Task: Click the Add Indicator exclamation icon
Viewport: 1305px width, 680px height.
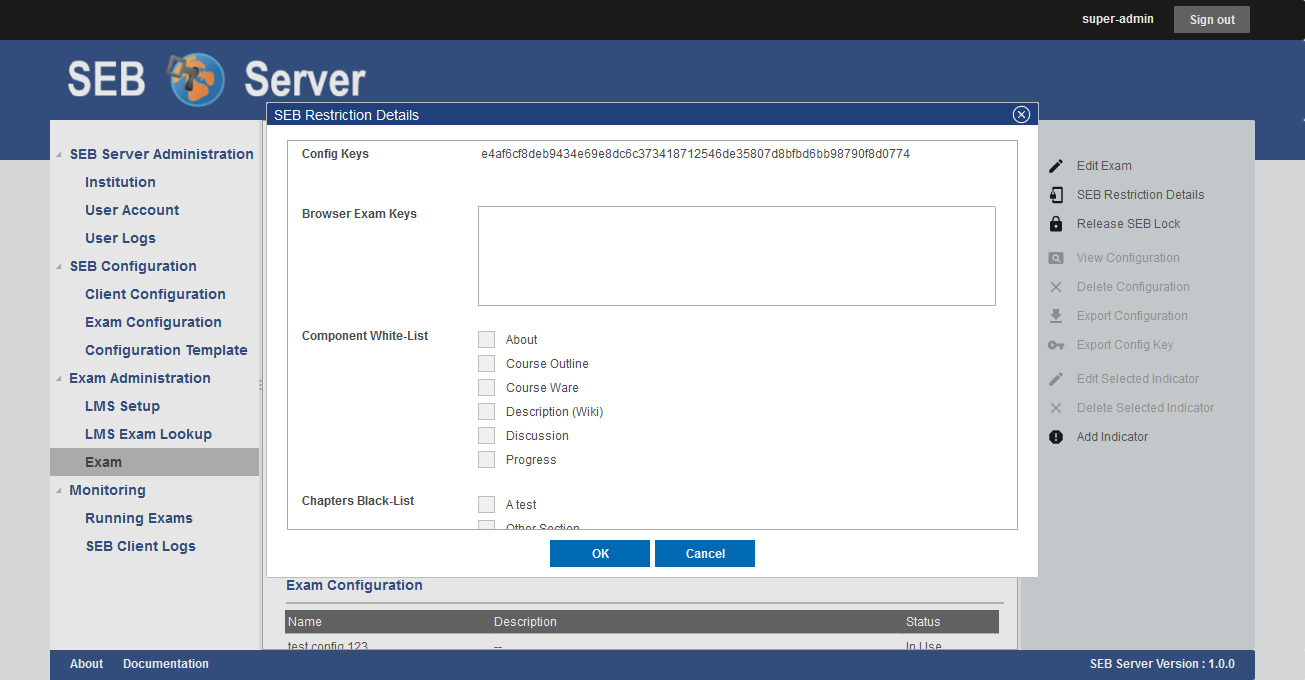Action: click(1056, 437)
